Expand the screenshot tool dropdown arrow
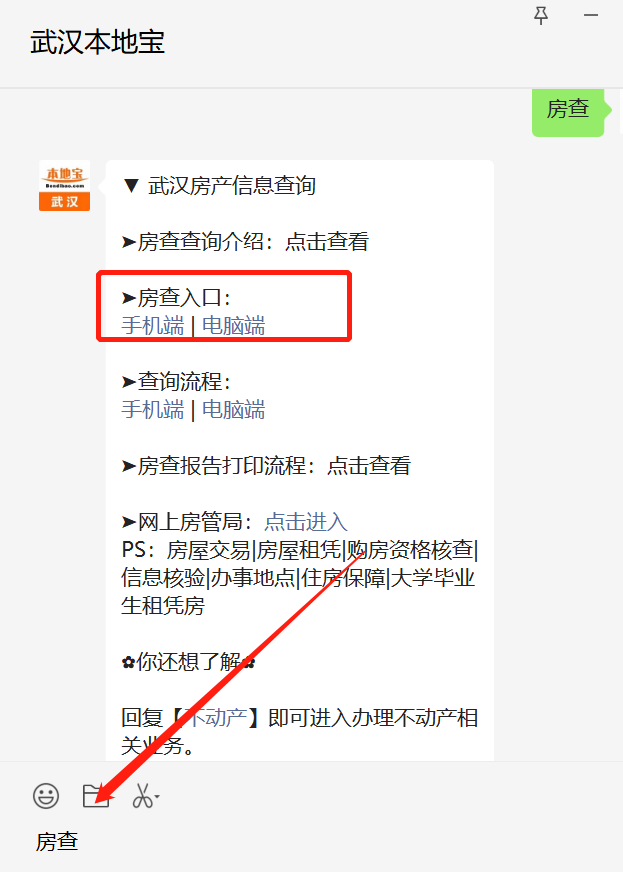 [157, 797]
